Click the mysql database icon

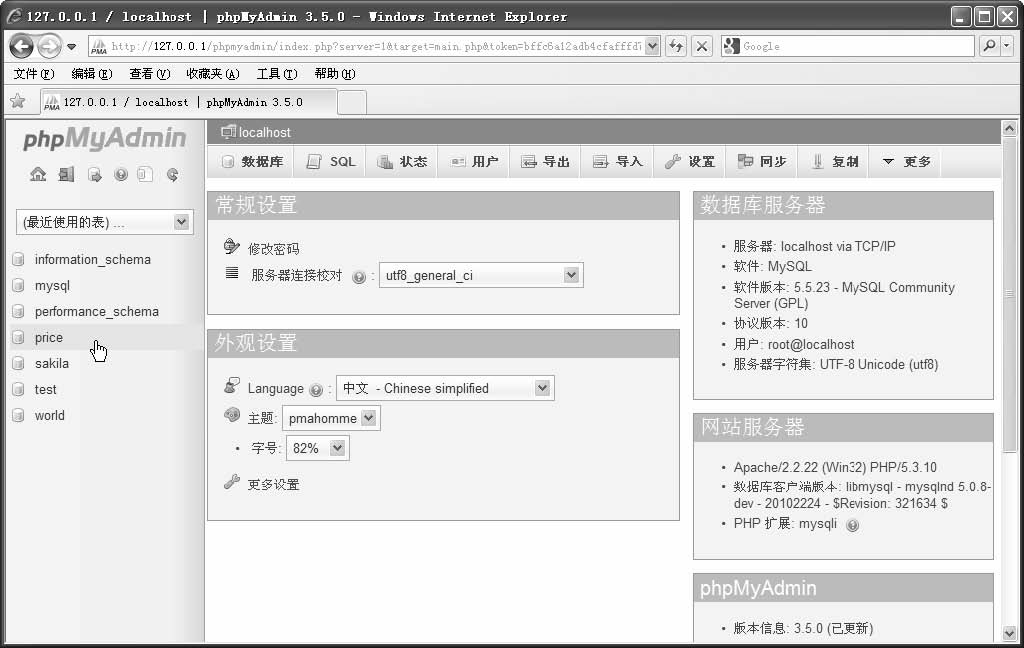coord(18,285)
